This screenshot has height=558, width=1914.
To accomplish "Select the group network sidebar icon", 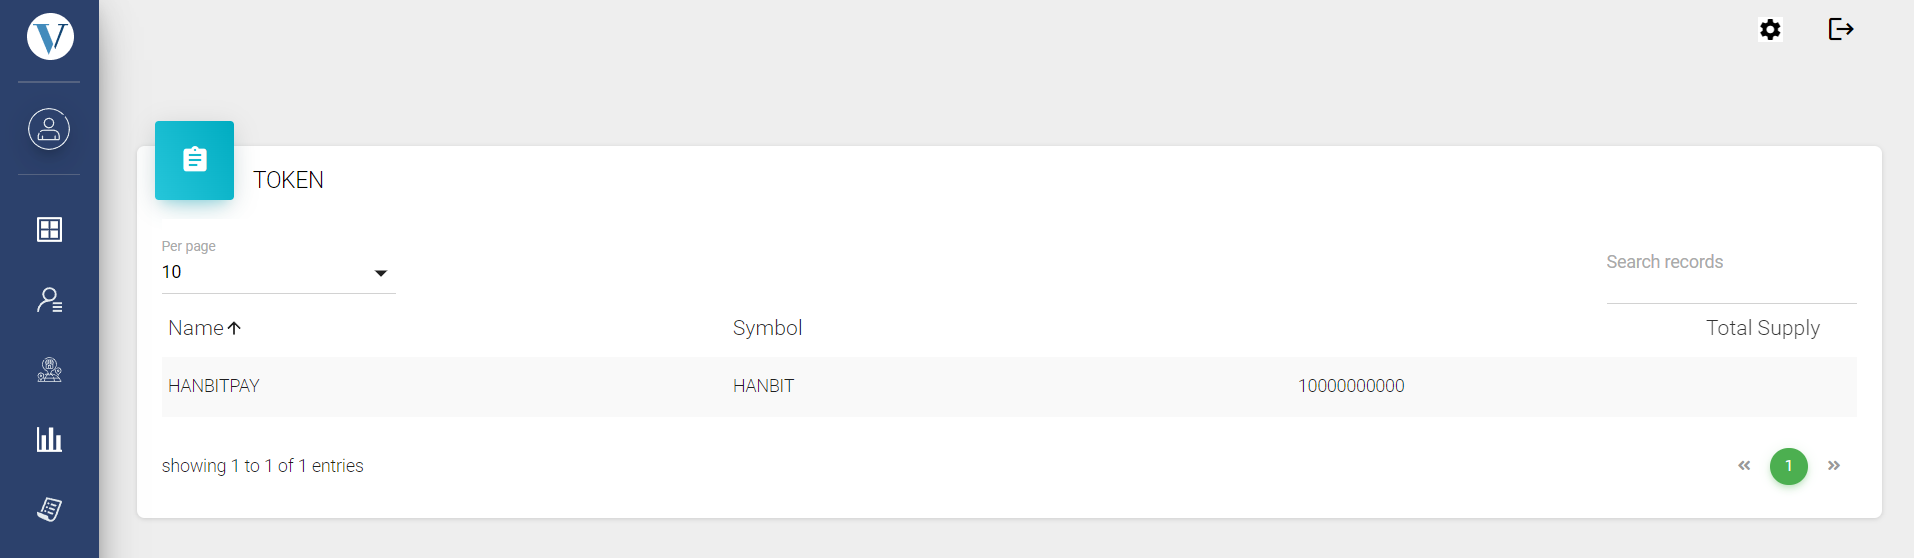I will pos(49,370).
